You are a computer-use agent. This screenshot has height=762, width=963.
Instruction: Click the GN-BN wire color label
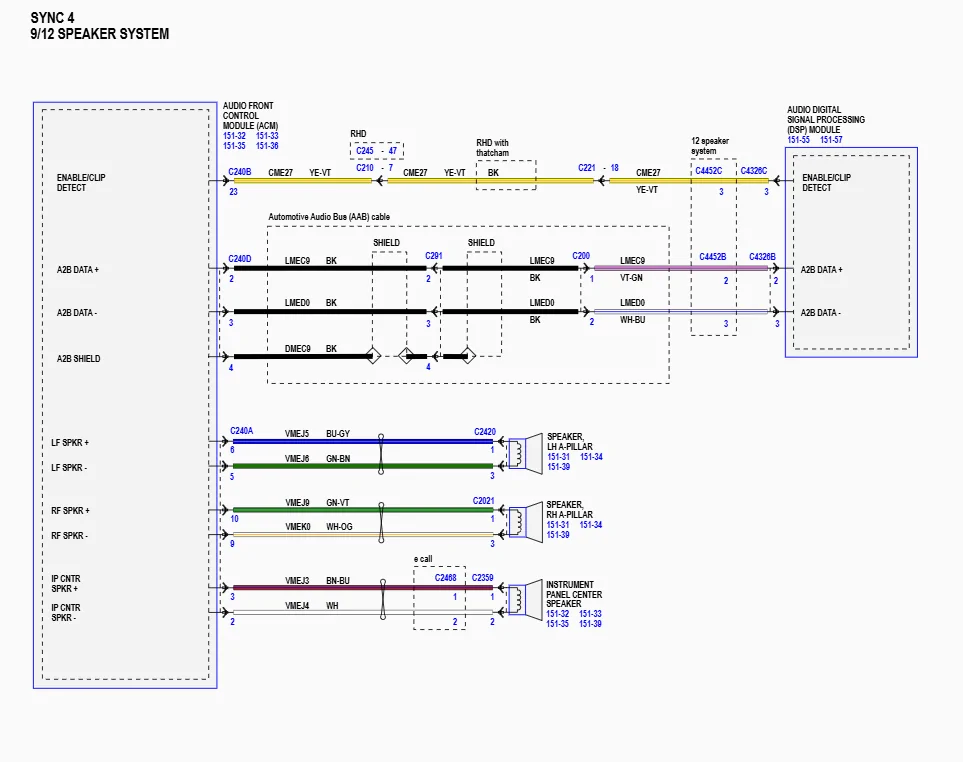point(338,459)
